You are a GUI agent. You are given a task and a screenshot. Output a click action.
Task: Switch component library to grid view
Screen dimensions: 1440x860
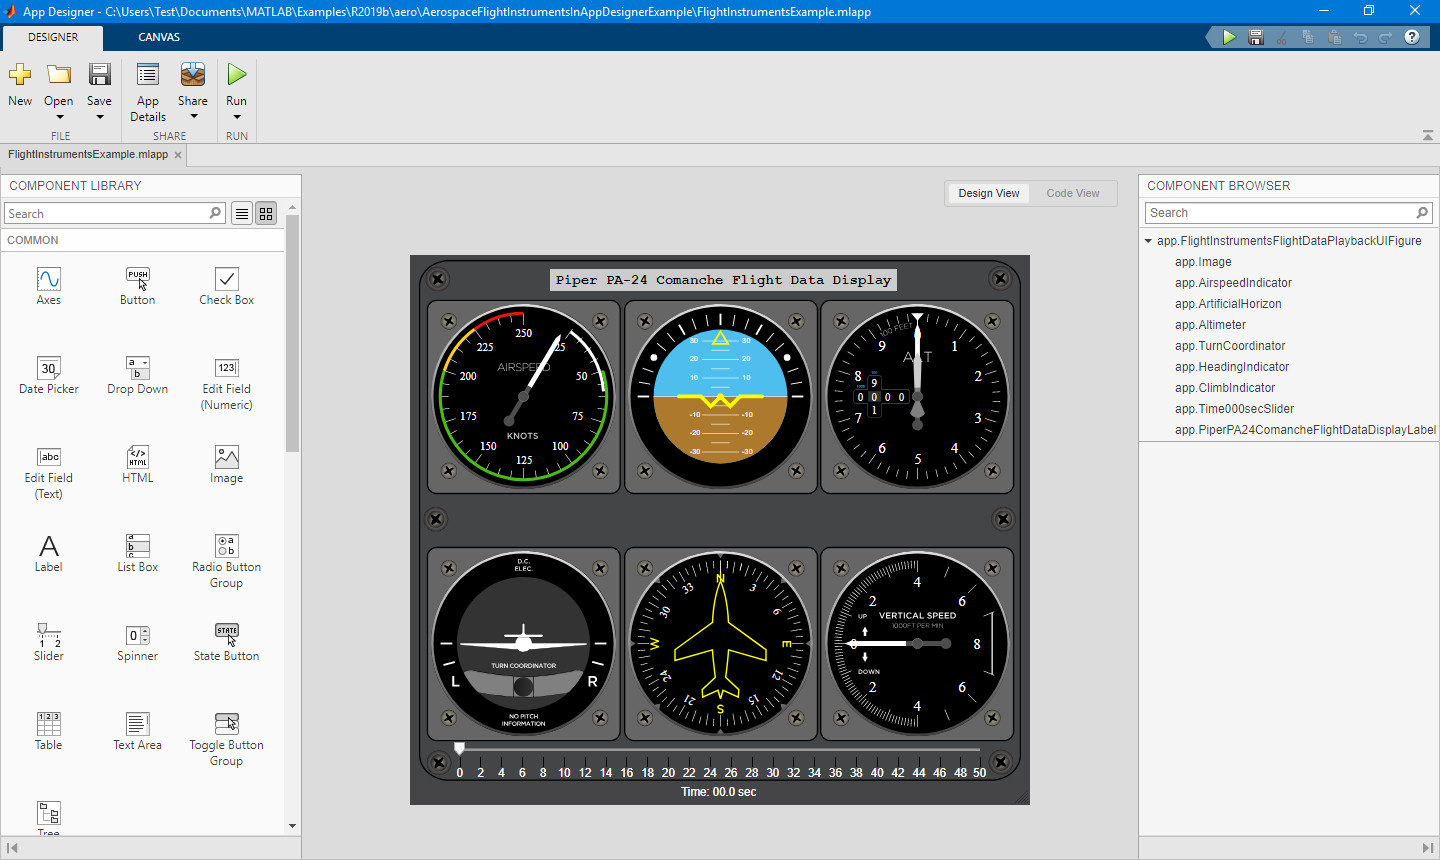266,213
